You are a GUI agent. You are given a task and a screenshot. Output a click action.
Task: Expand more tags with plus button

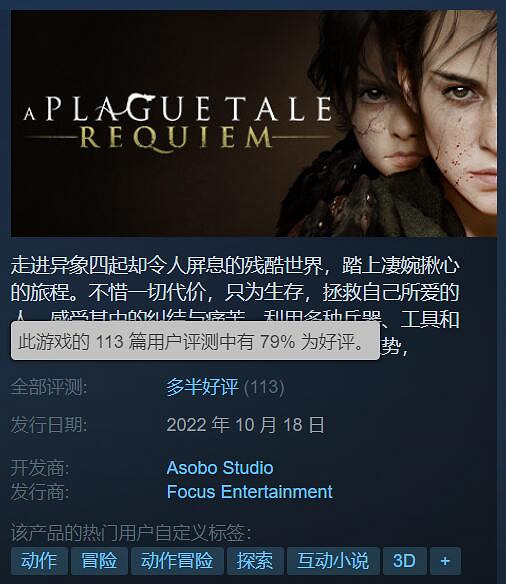click(x=445, y=561)
